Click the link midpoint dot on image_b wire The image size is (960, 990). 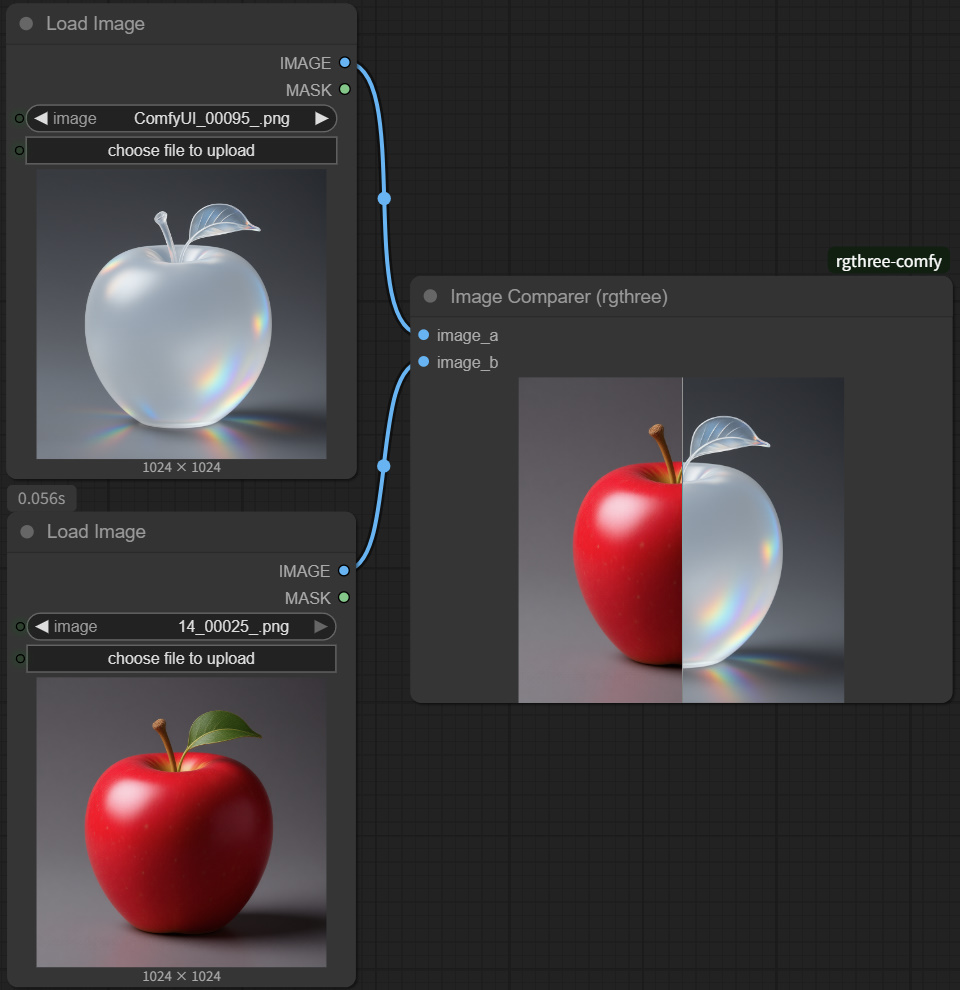click(383, 466)
